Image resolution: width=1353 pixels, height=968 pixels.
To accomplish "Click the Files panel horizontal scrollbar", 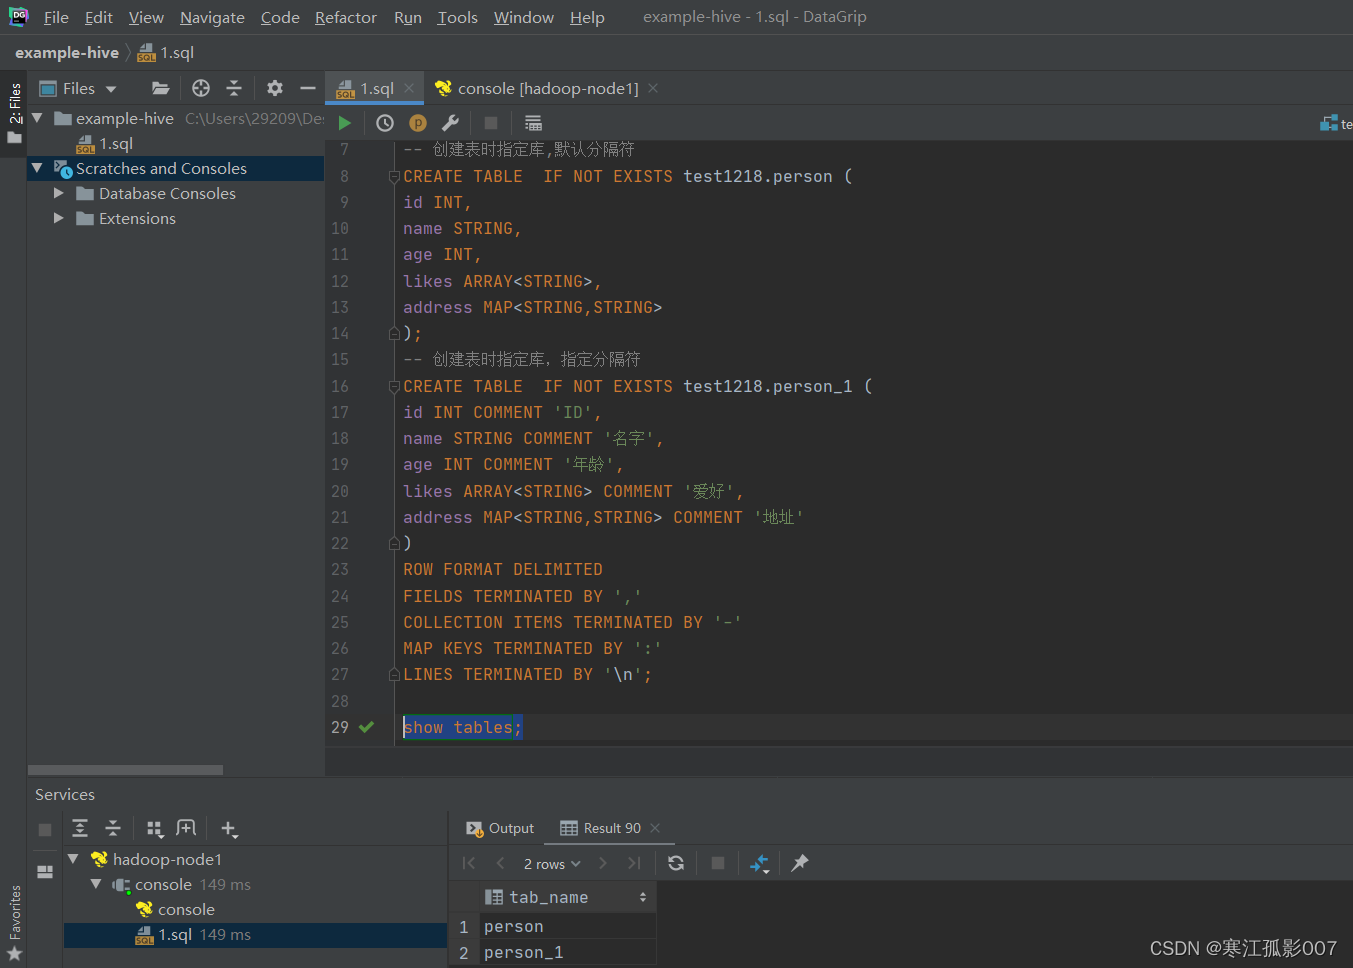I will (x=125, y=770).
